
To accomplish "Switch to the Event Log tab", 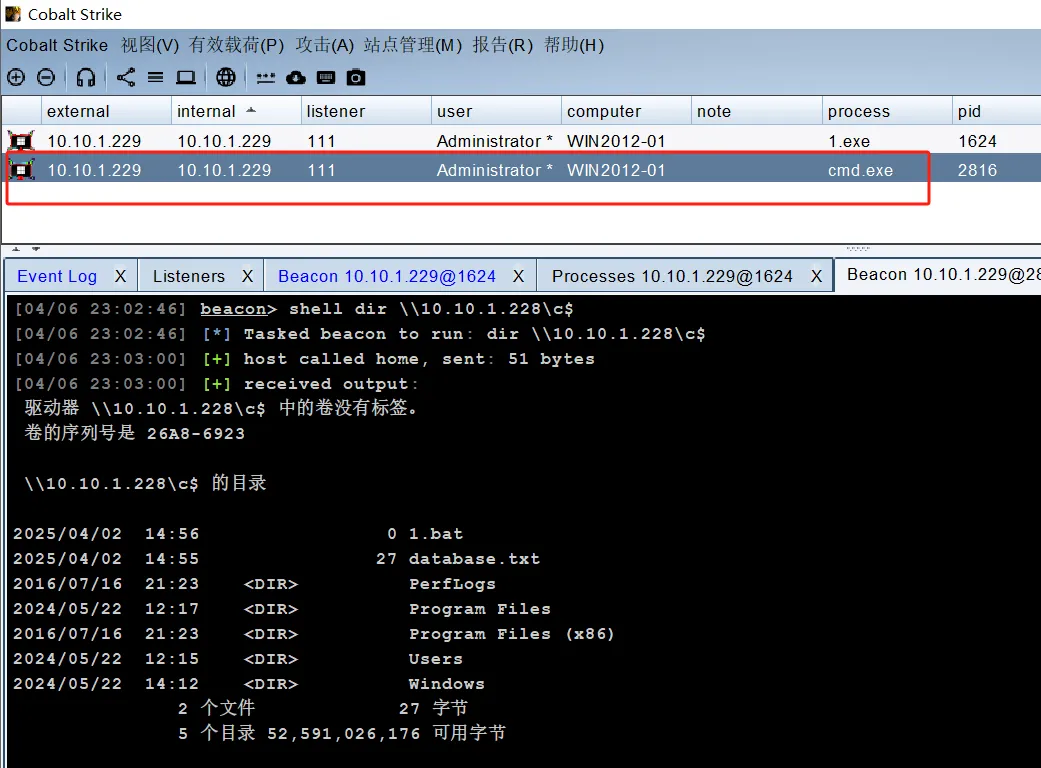I will click(57, 276).
